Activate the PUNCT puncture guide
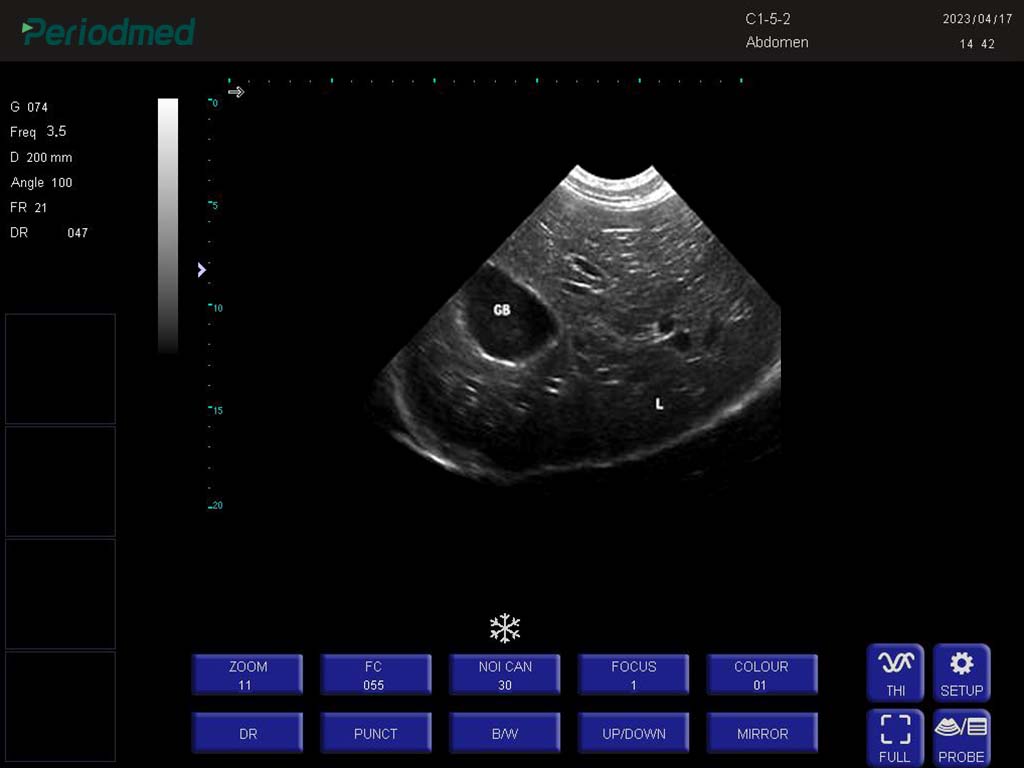Image resolution: width=1024 pixels, height=768 pixels. pos(376,733)
